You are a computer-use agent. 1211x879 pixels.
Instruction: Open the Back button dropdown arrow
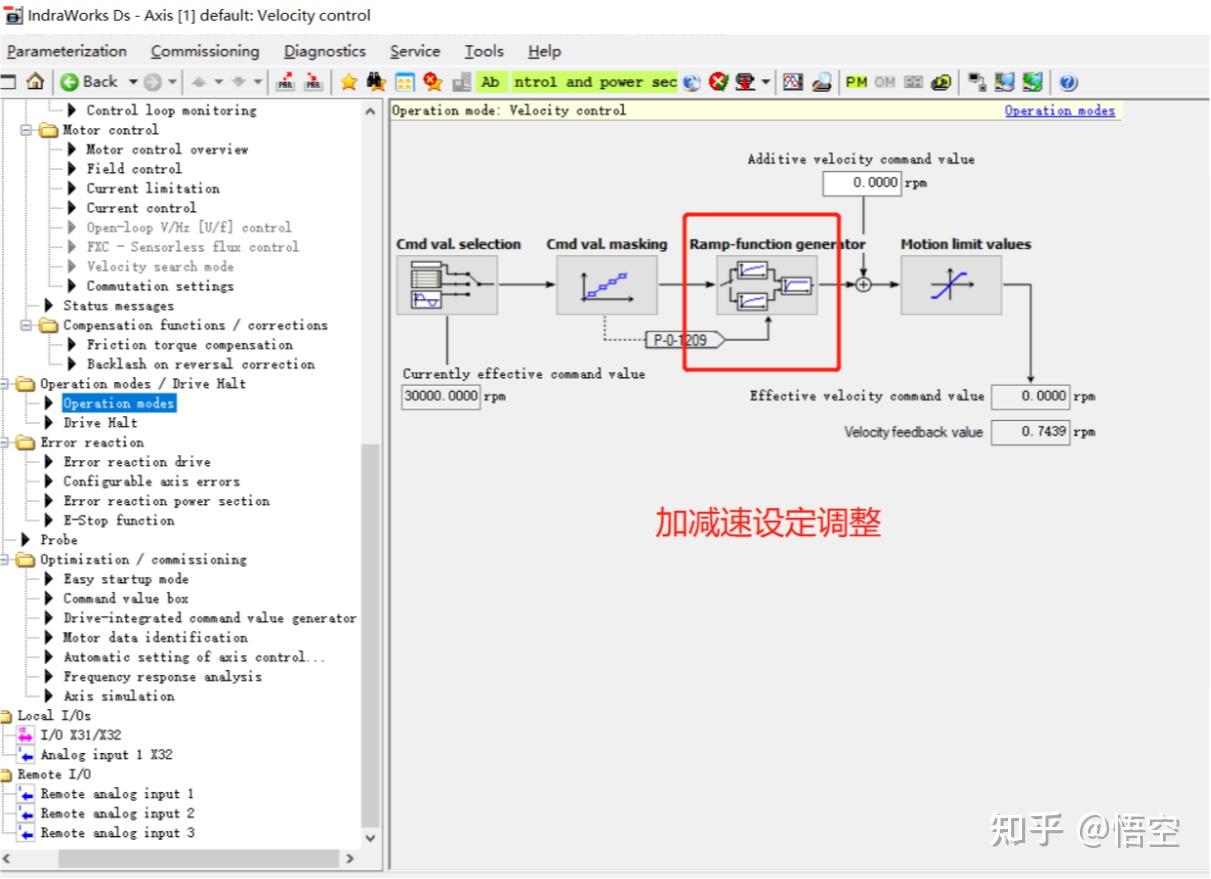click(x=133, y=82)
